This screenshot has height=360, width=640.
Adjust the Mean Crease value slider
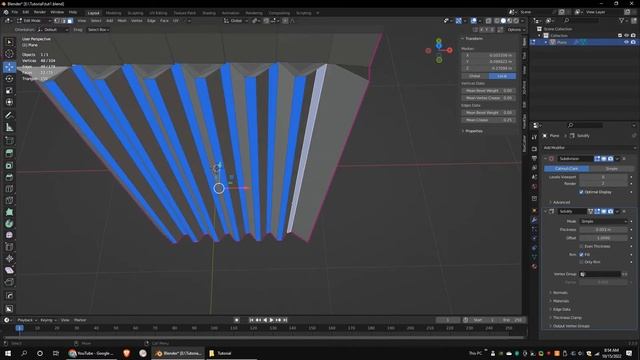489,120
